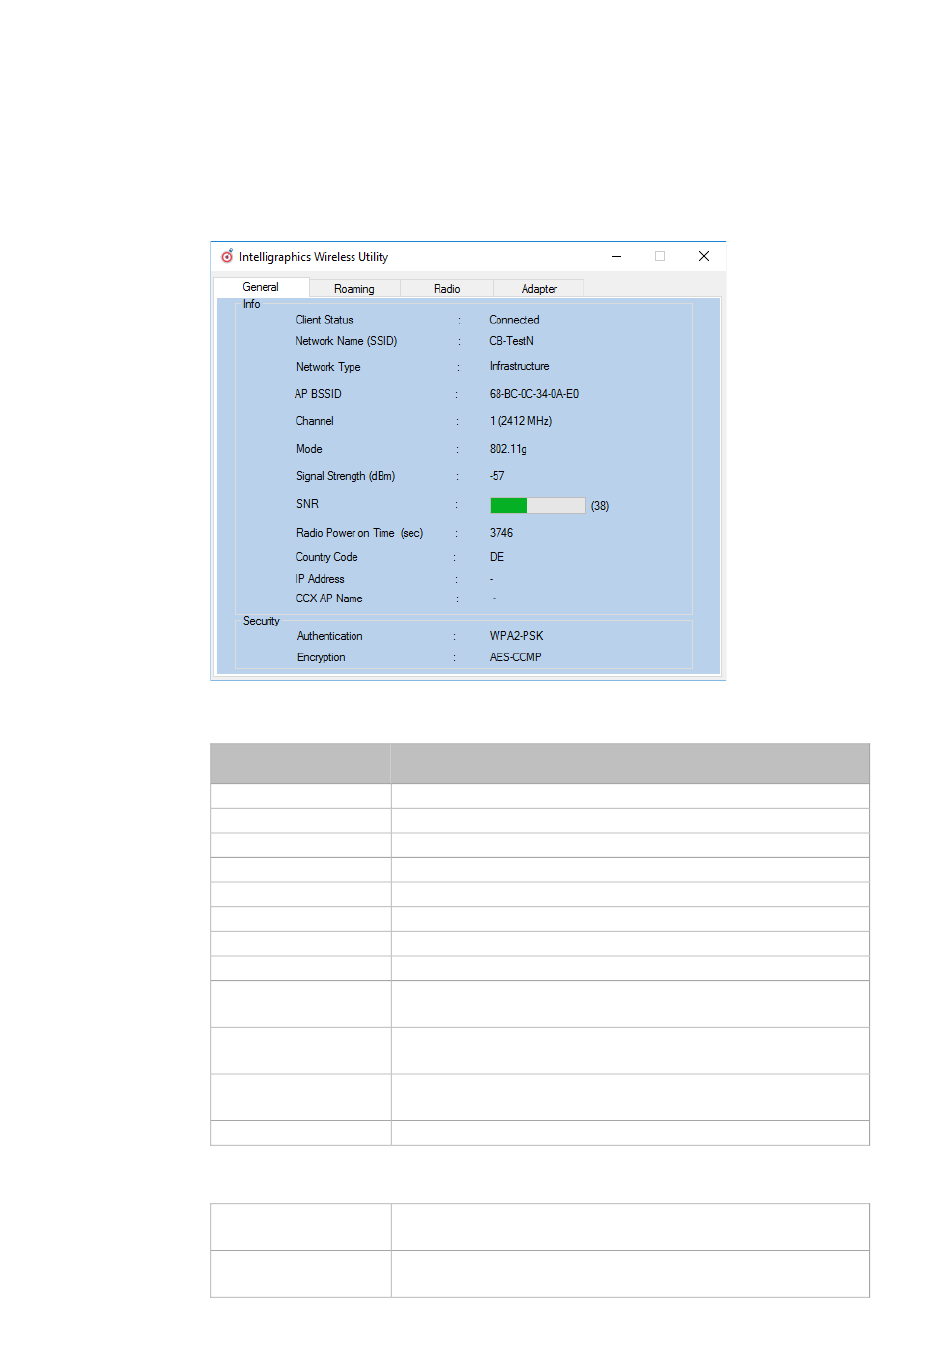
Task: Open the Adapter tab
Action: tap(539, 289)
